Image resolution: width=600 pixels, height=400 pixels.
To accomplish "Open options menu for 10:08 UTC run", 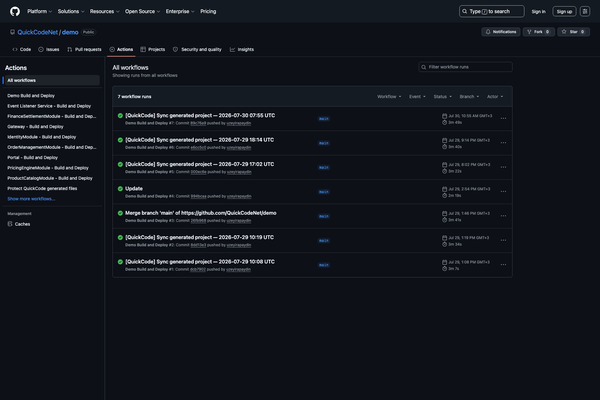I will click(503, 265).
